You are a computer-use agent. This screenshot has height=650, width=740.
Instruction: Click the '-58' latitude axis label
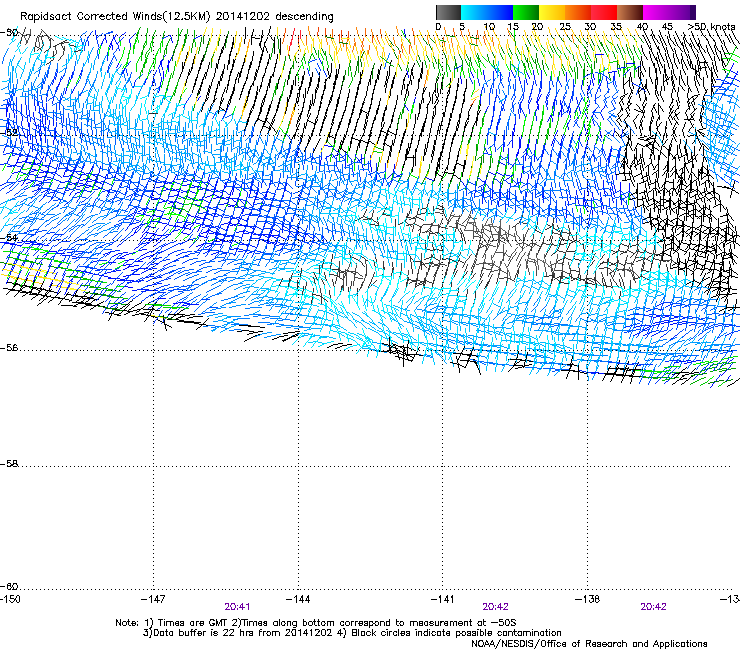(9, 464)
